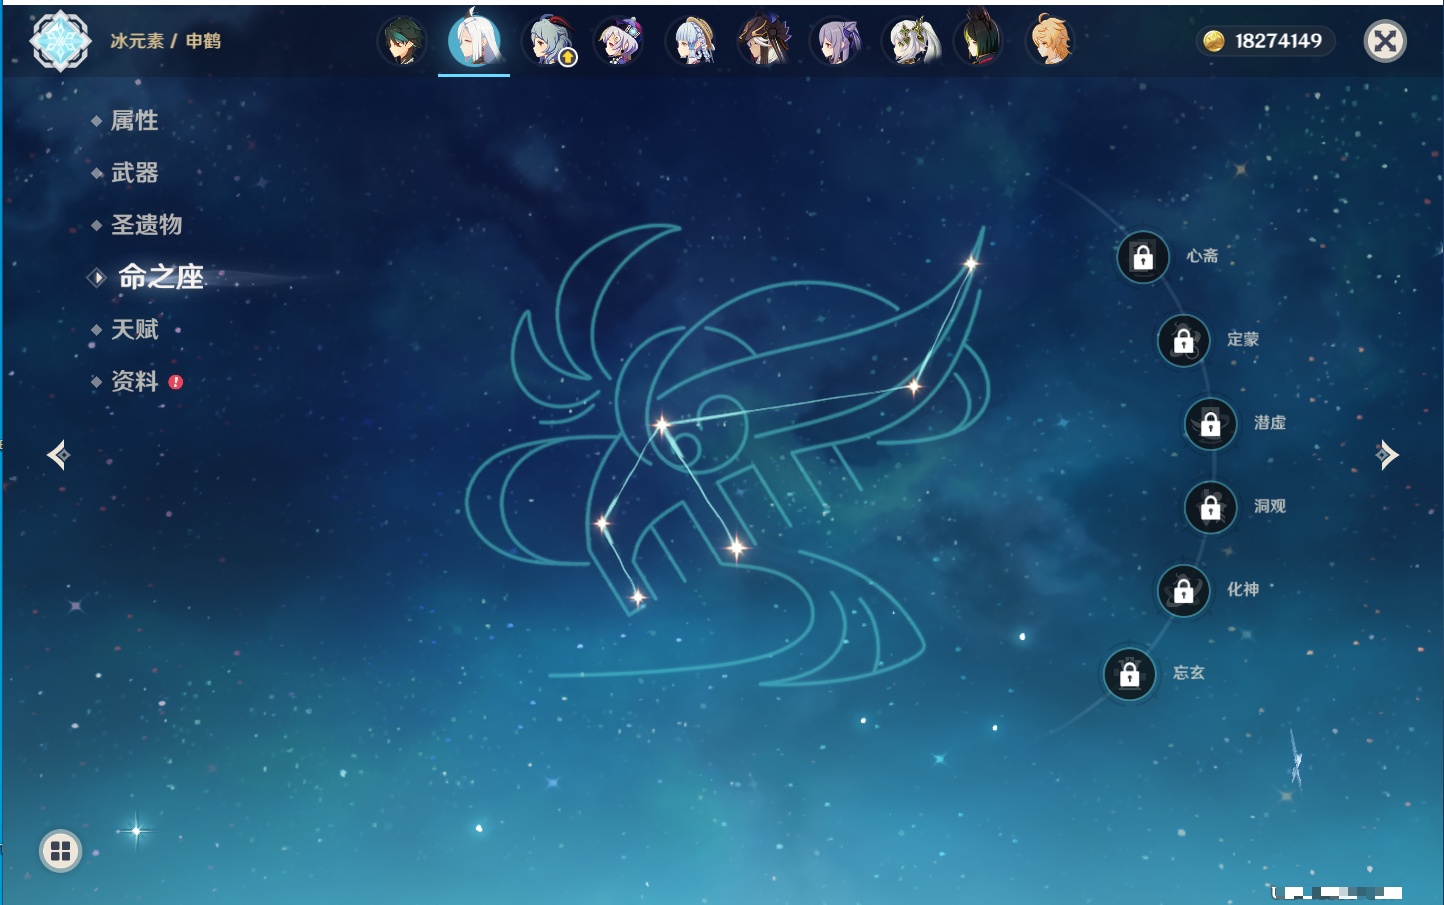Select the 命之座 constellation tab
This screenshot has width=1444, height=905.
[x=160, y=277]
